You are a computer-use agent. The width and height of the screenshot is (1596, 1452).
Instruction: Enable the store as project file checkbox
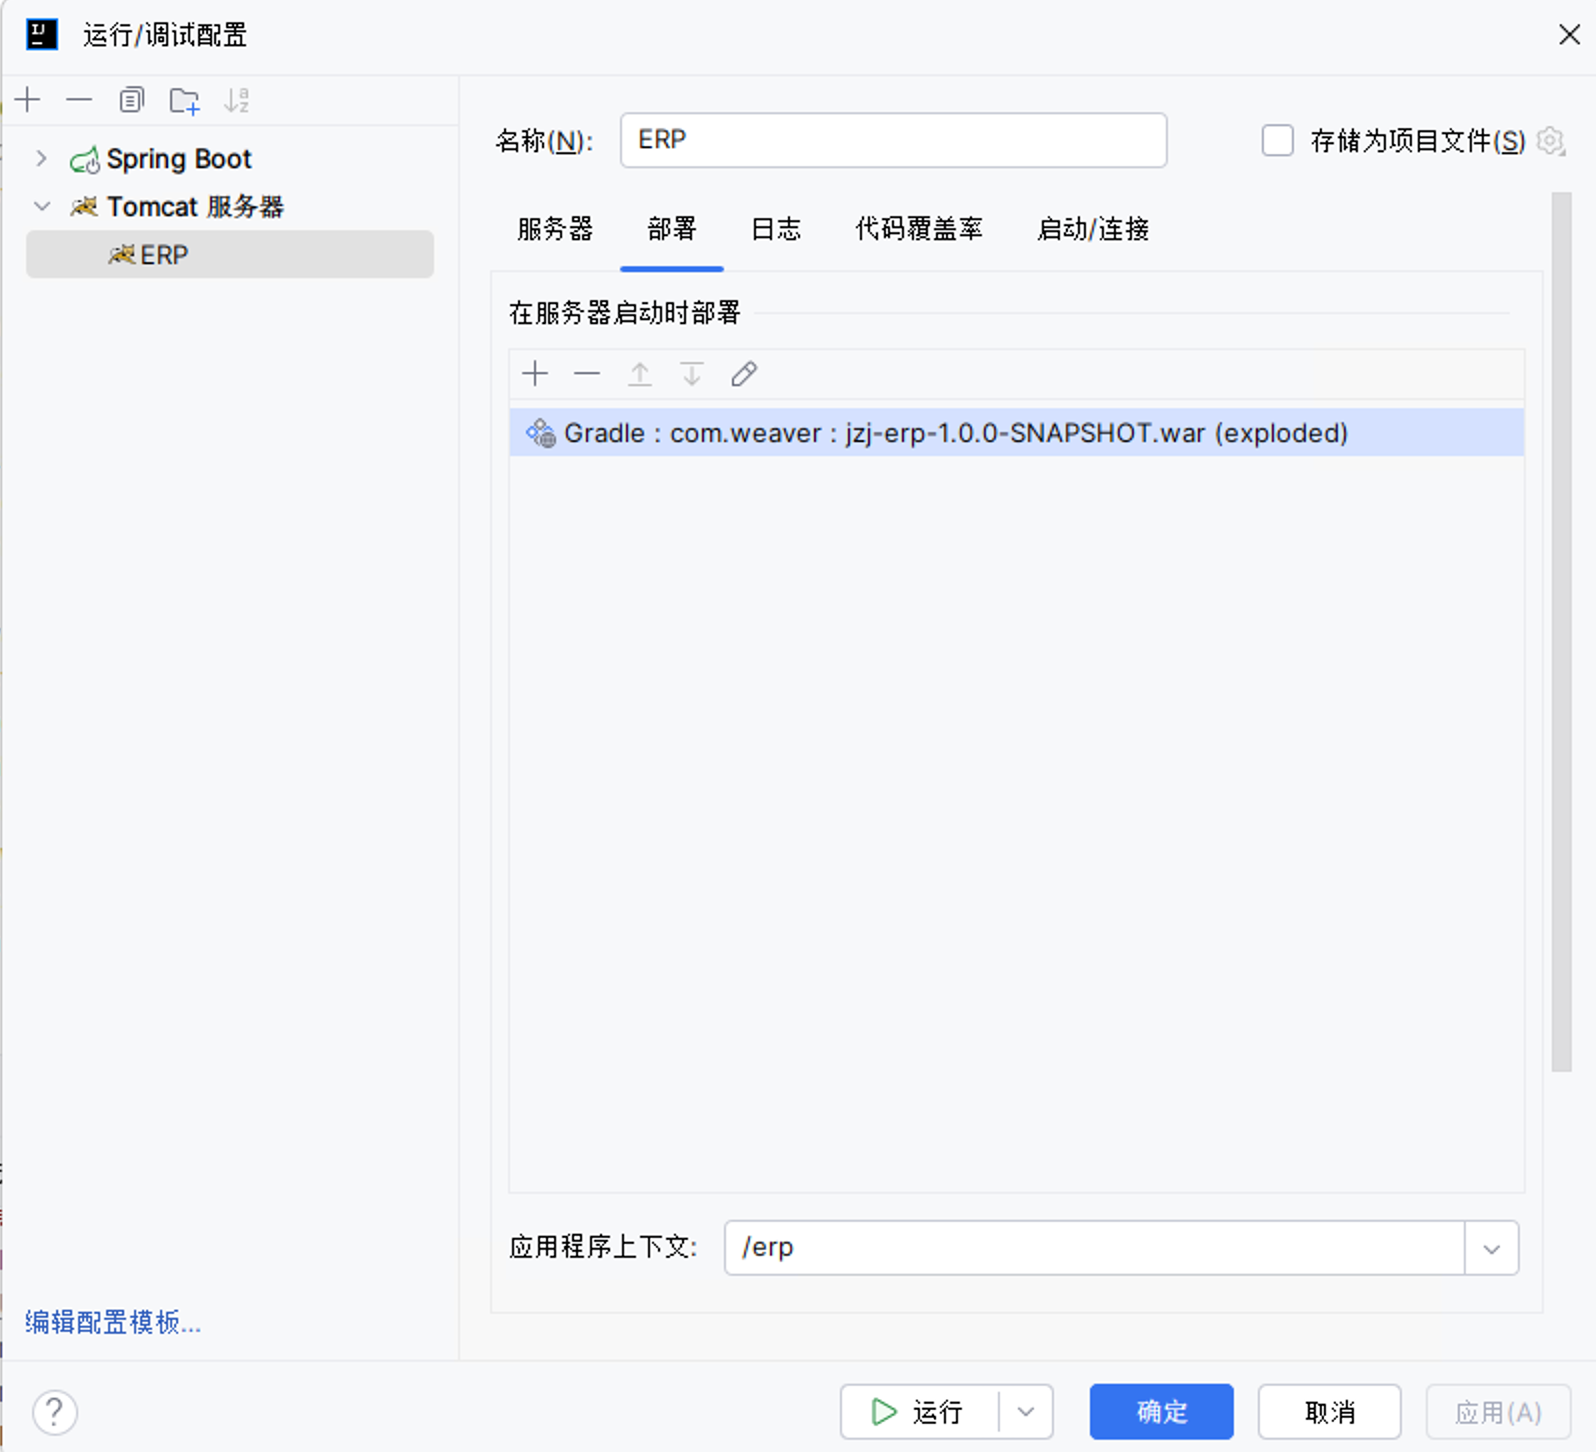[x=1277, y=141]
